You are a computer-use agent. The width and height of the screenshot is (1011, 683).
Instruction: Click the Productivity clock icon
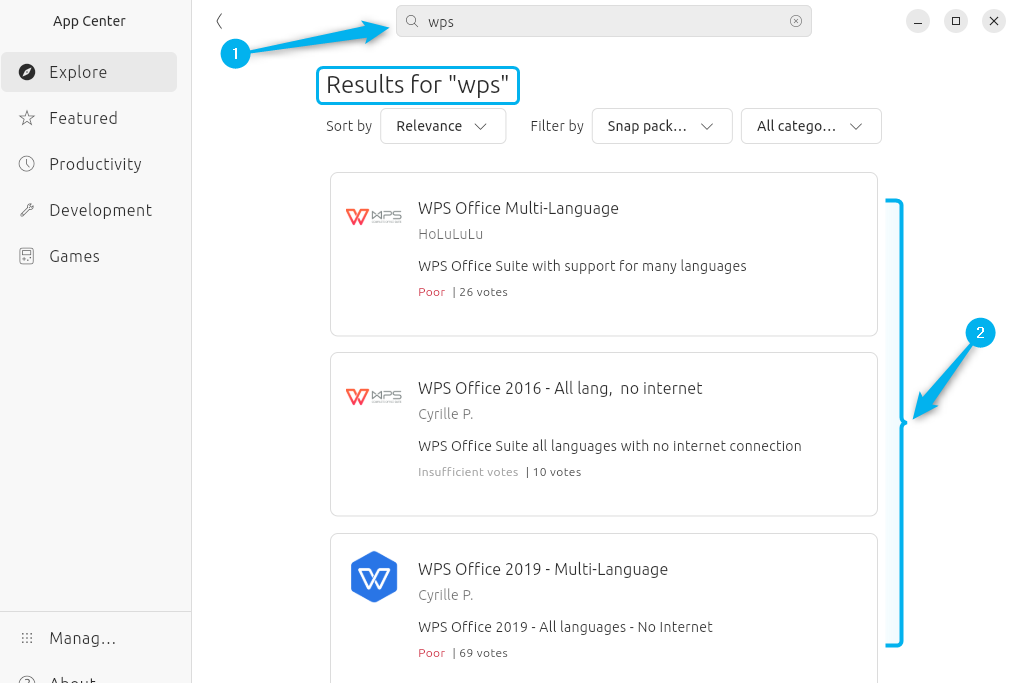(27, 163)
